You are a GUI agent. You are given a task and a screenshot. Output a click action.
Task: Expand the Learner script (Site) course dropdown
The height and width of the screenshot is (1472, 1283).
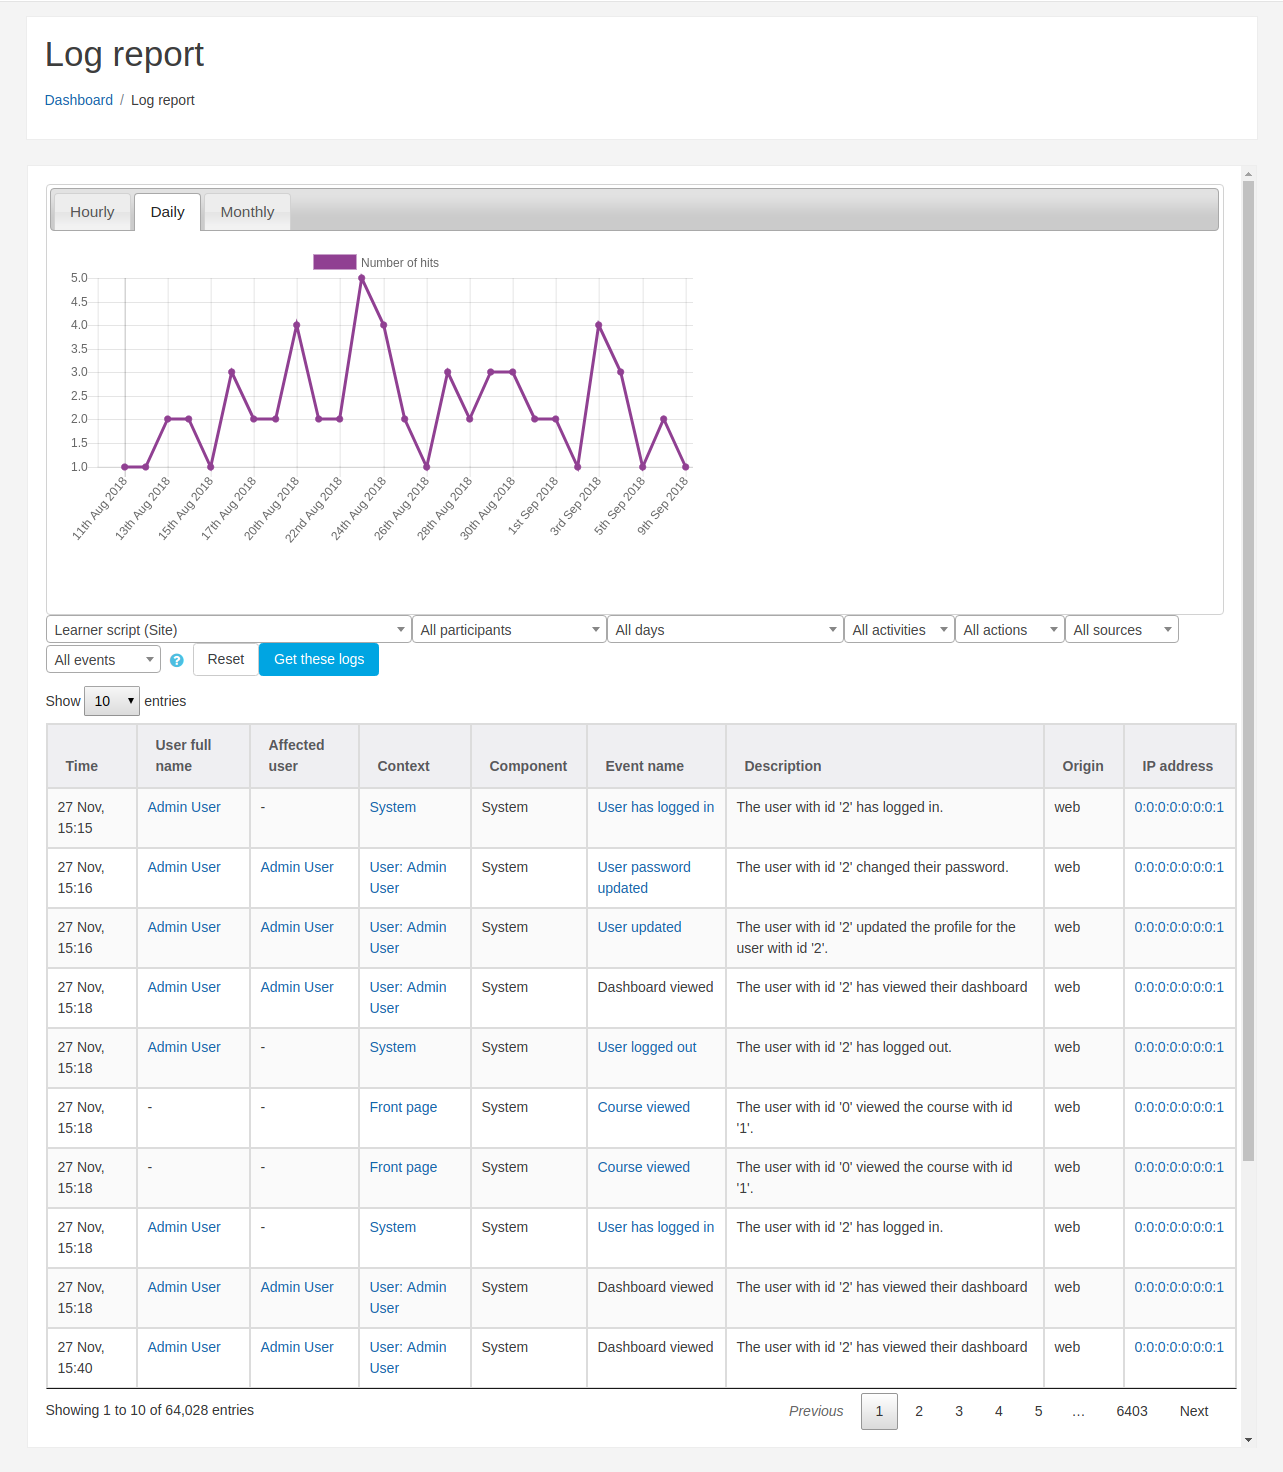pos(229,629)
